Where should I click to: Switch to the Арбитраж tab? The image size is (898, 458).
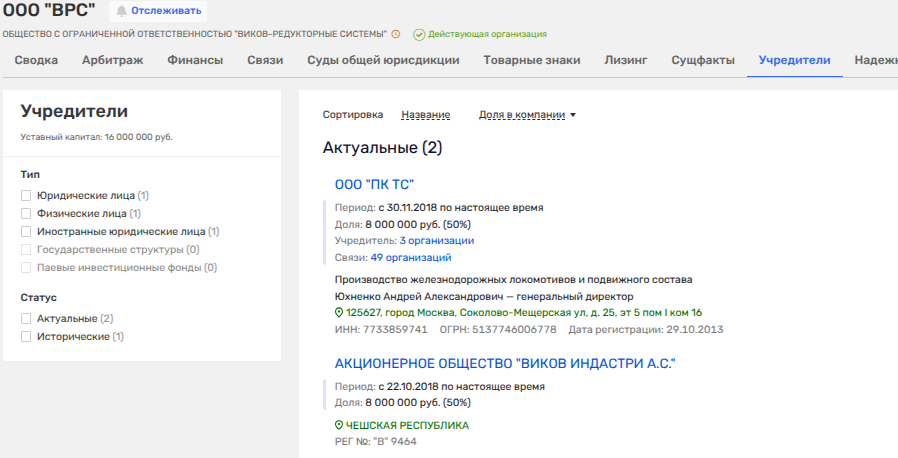[112, 60]
